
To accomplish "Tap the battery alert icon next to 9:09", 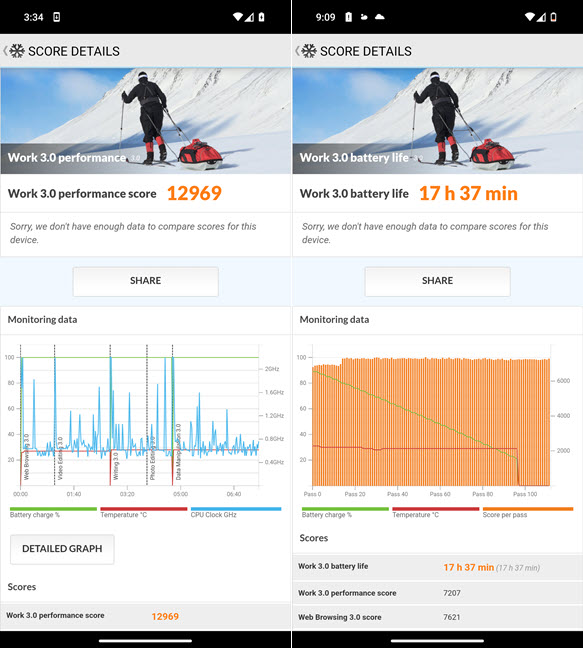I will (349, 17).
